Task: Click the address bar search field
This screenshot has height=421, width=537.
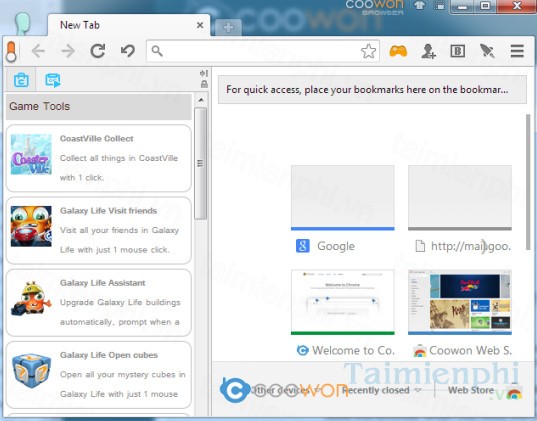Action: click(x=263, y=51)
